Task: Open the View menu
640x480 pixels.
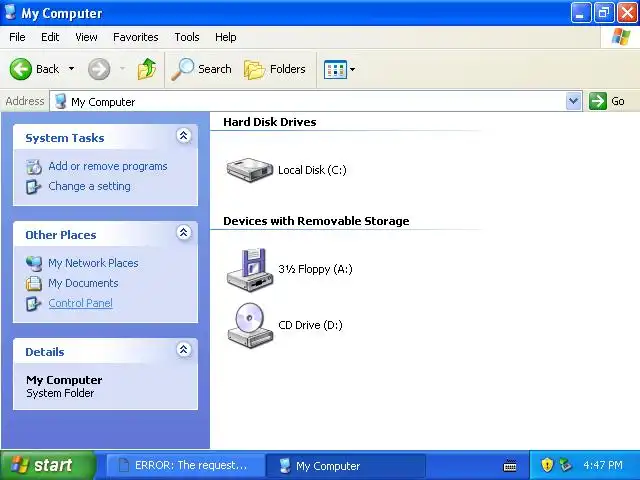Action: tap(86, 37)
